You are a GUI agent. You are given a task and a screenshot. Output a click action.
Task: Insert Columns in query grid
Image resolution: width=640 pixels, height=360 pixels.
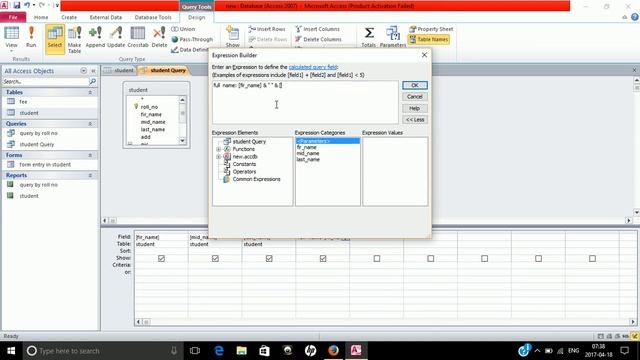(317, 29)
